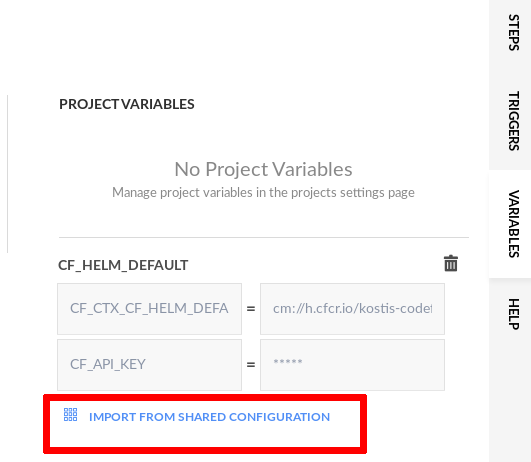Click the masked ***** value field
Viewport: 531px width, 462px height.
coord(352,365)
